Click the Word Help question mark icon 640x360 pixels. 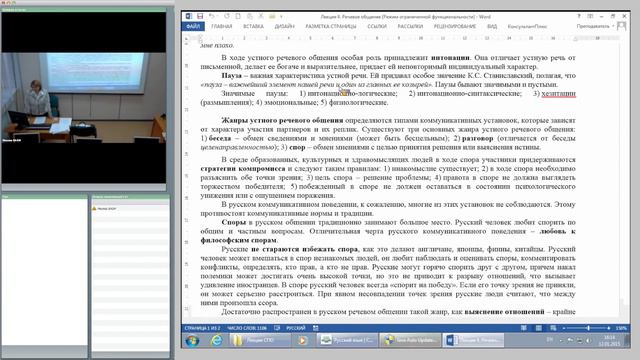(x=579, y=16)
